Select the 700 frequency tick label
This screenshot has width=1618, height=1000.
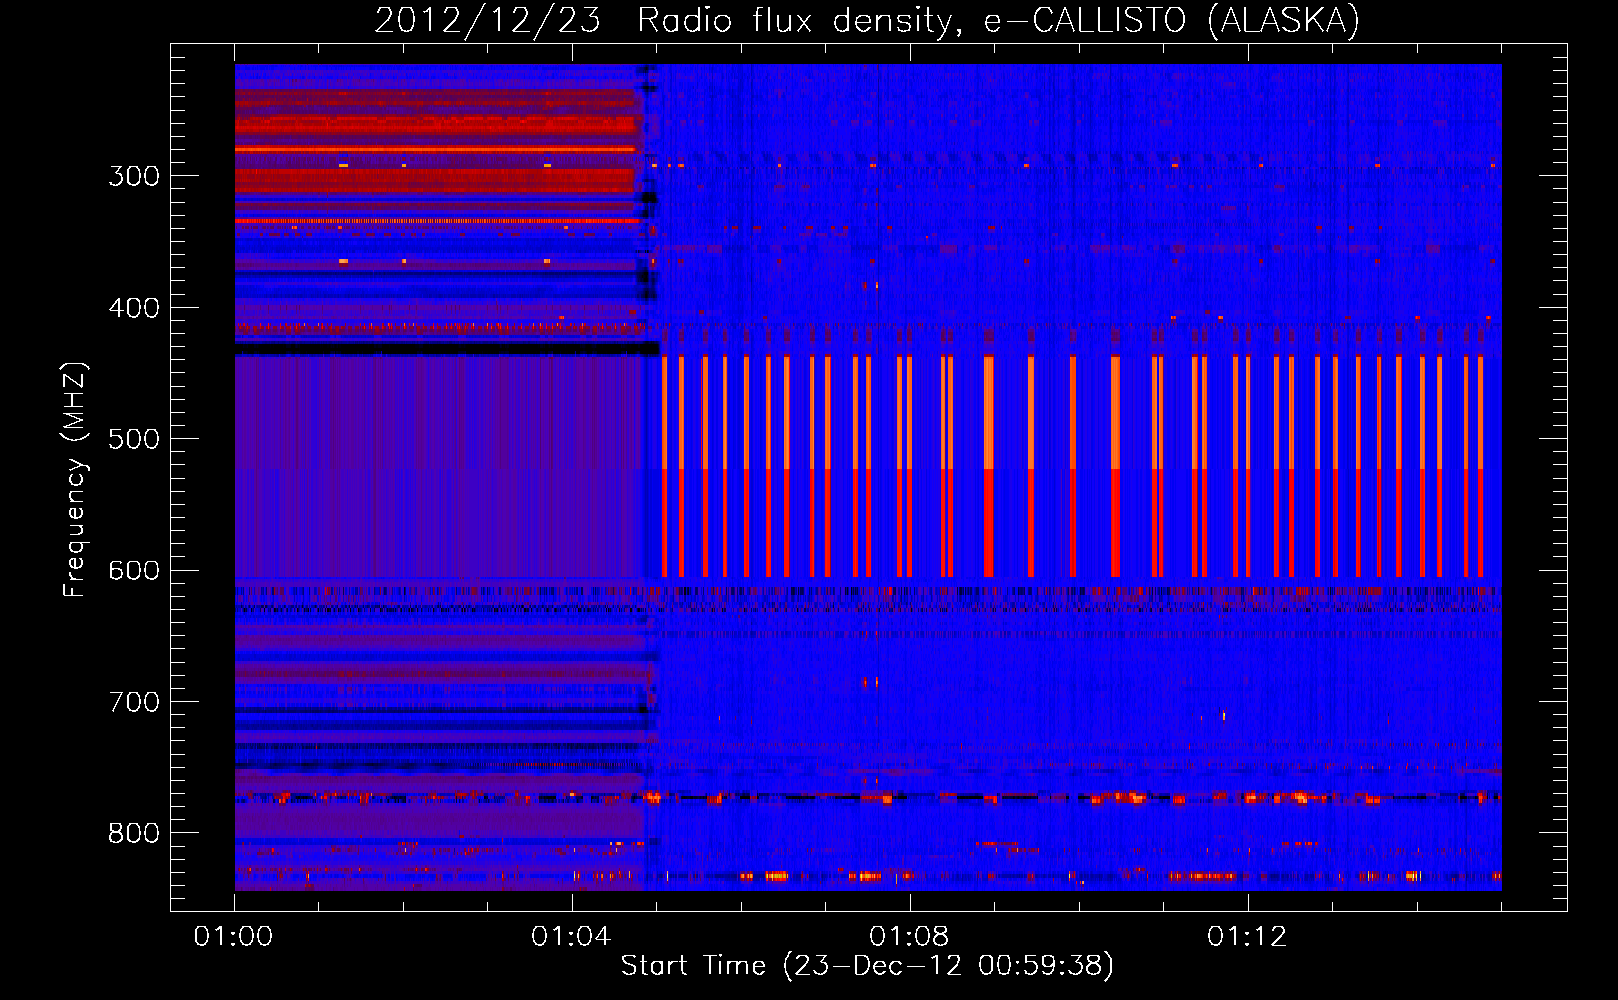point(134,702)
